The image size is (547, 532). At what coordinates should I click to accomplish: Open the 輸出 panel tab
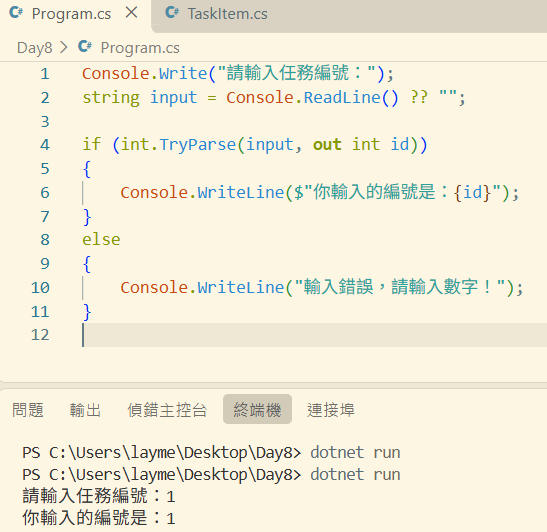click(x=85, y=410)
